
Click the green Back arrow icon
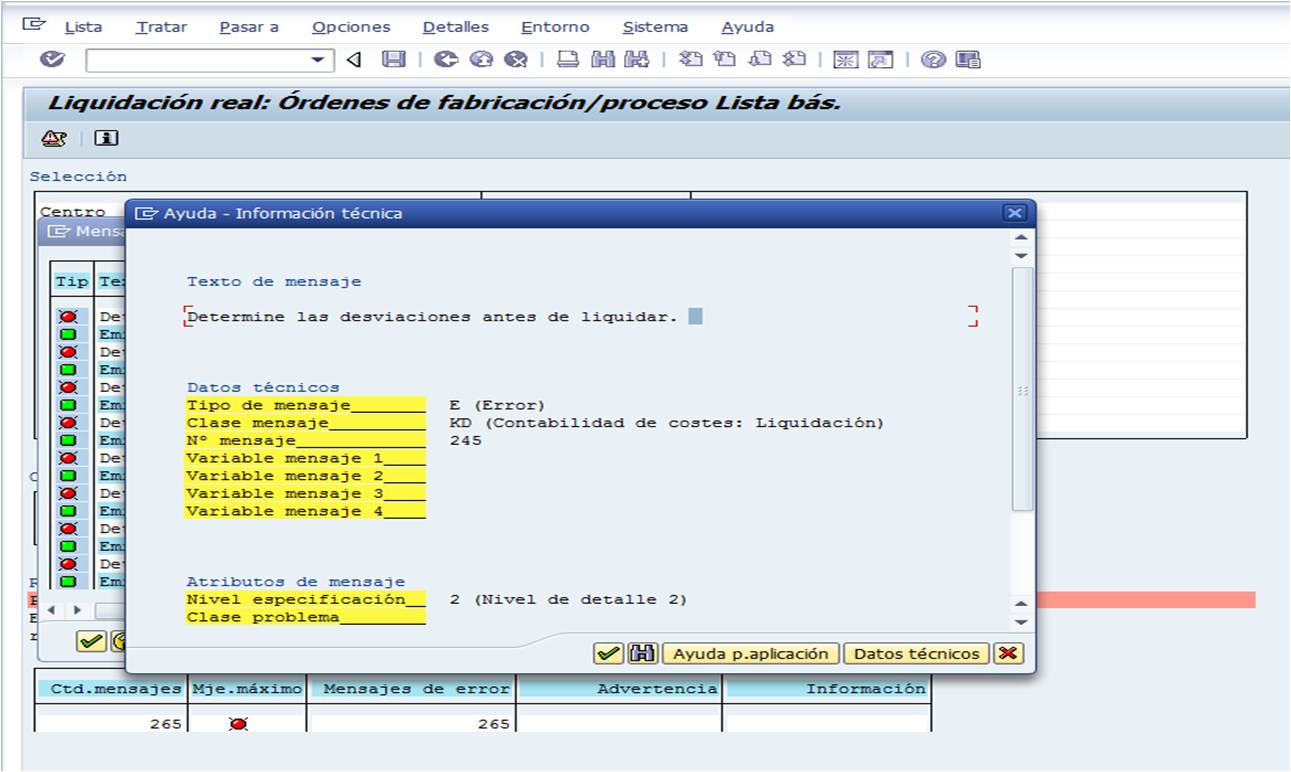pyautogui.click(x=446, y=60)
